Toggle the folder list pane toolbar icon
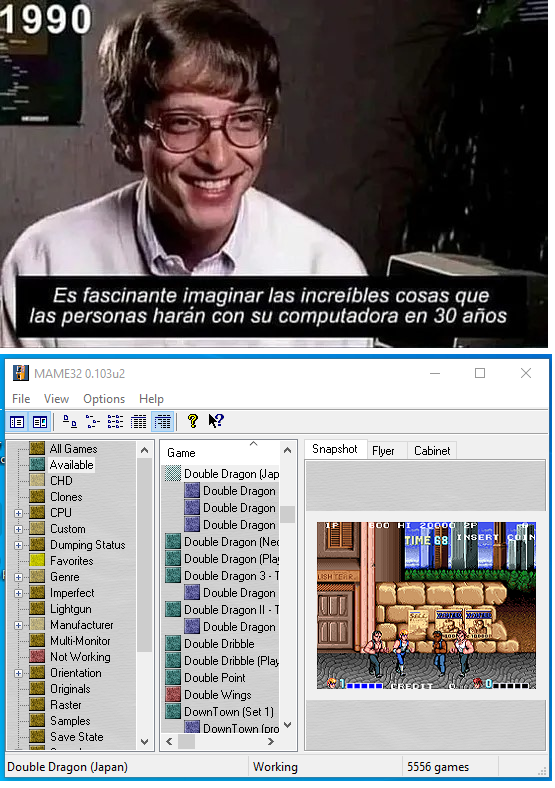 (17, 423)
